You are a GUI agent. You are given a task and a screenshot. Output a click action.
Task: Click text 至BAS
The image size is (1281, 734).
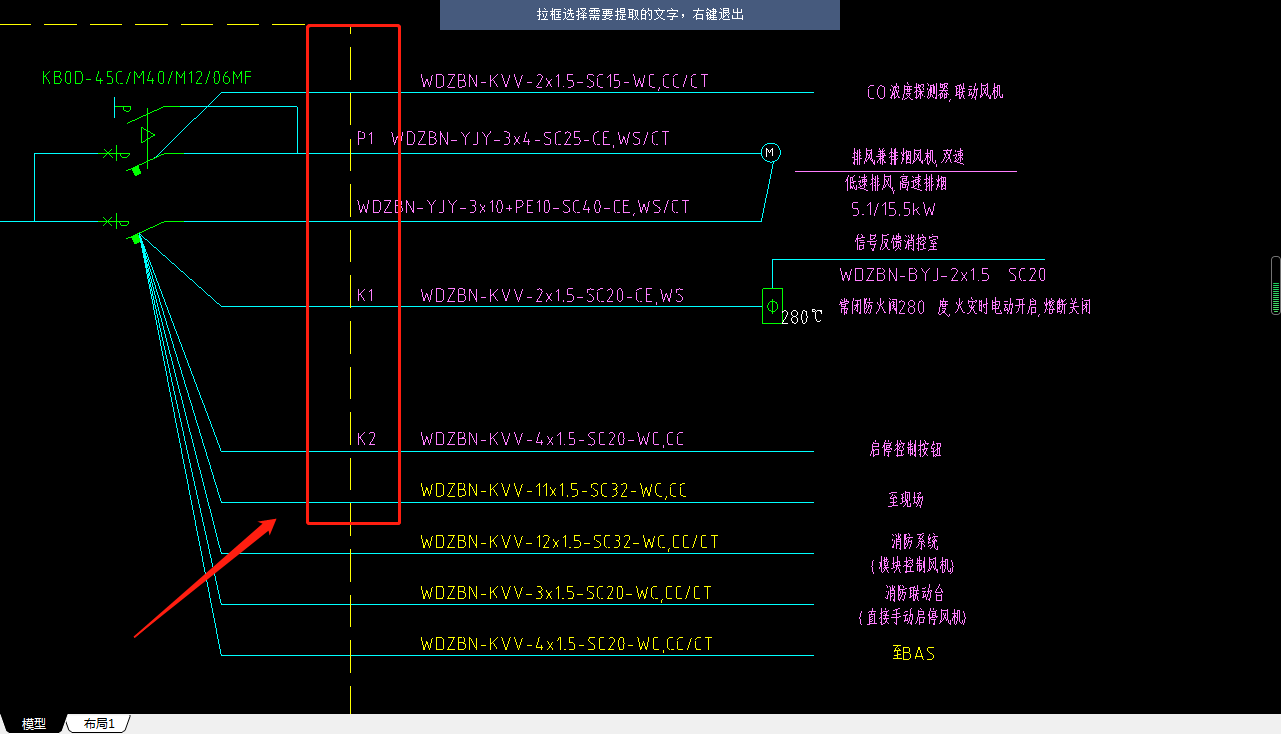point(913,654)
